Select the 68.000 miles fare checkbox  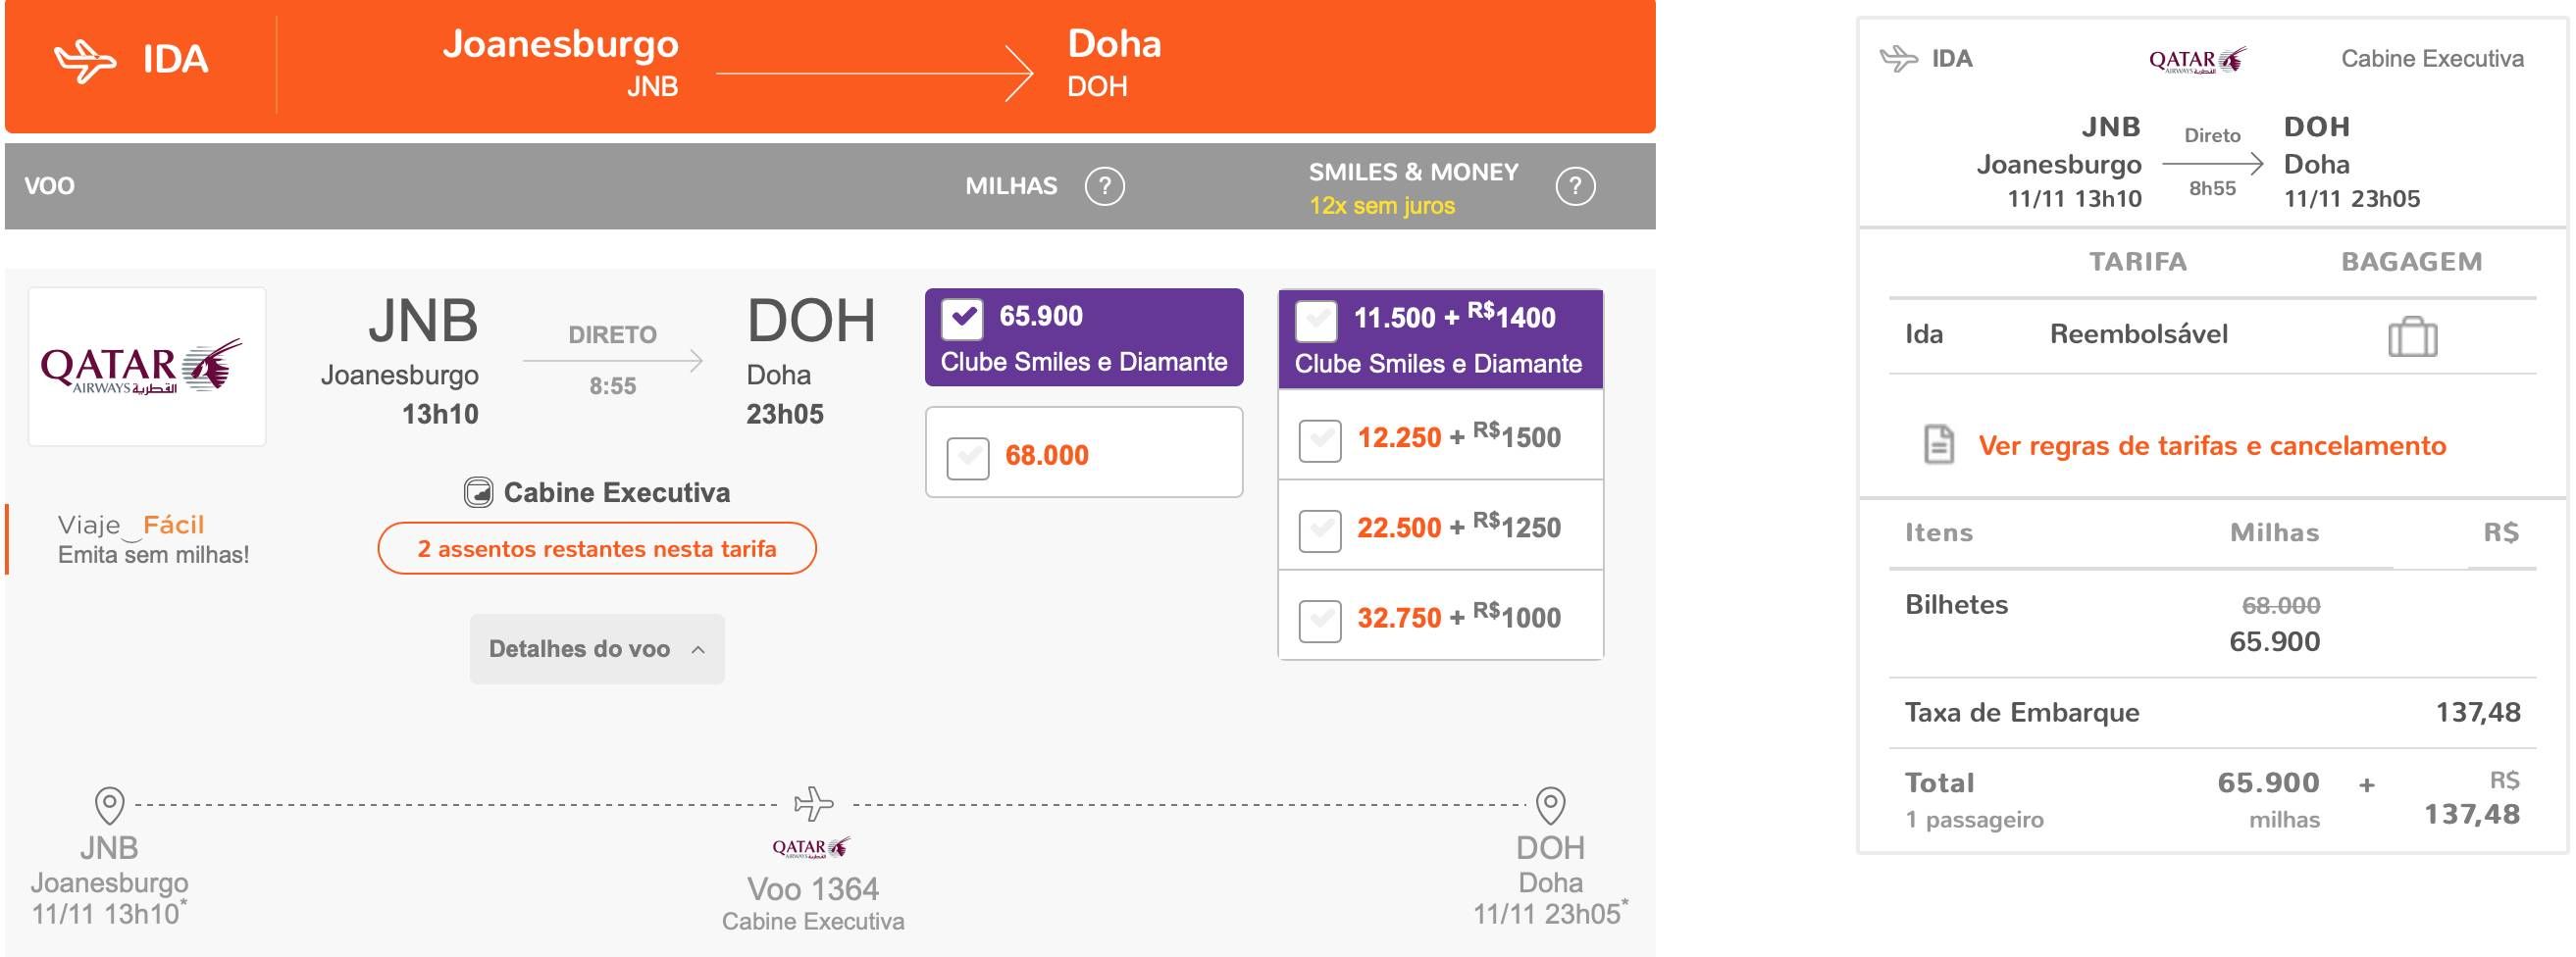pos(967,458)
